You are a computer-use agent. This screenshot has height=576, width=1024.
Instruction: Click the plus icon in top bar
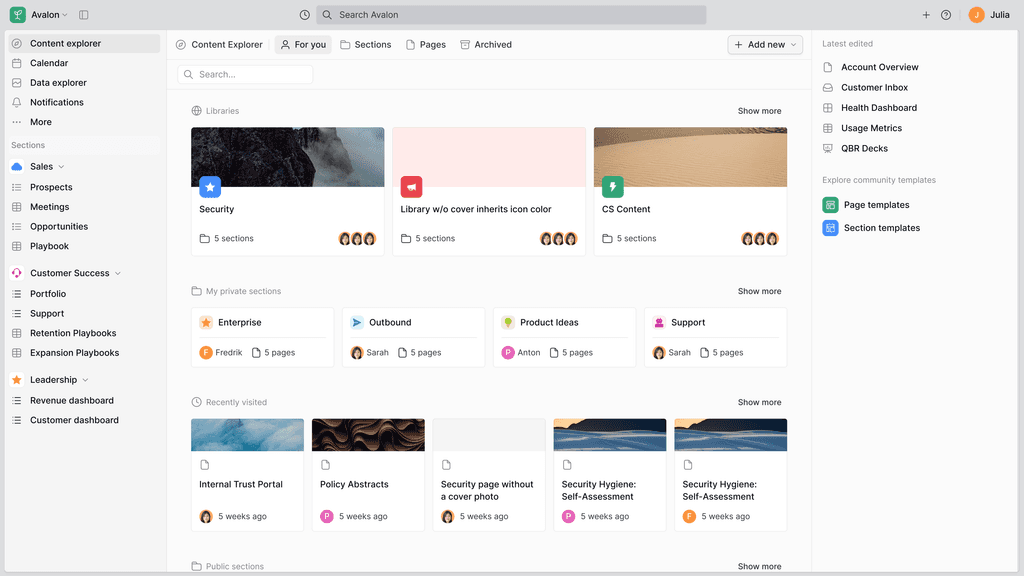coord(926,15)
